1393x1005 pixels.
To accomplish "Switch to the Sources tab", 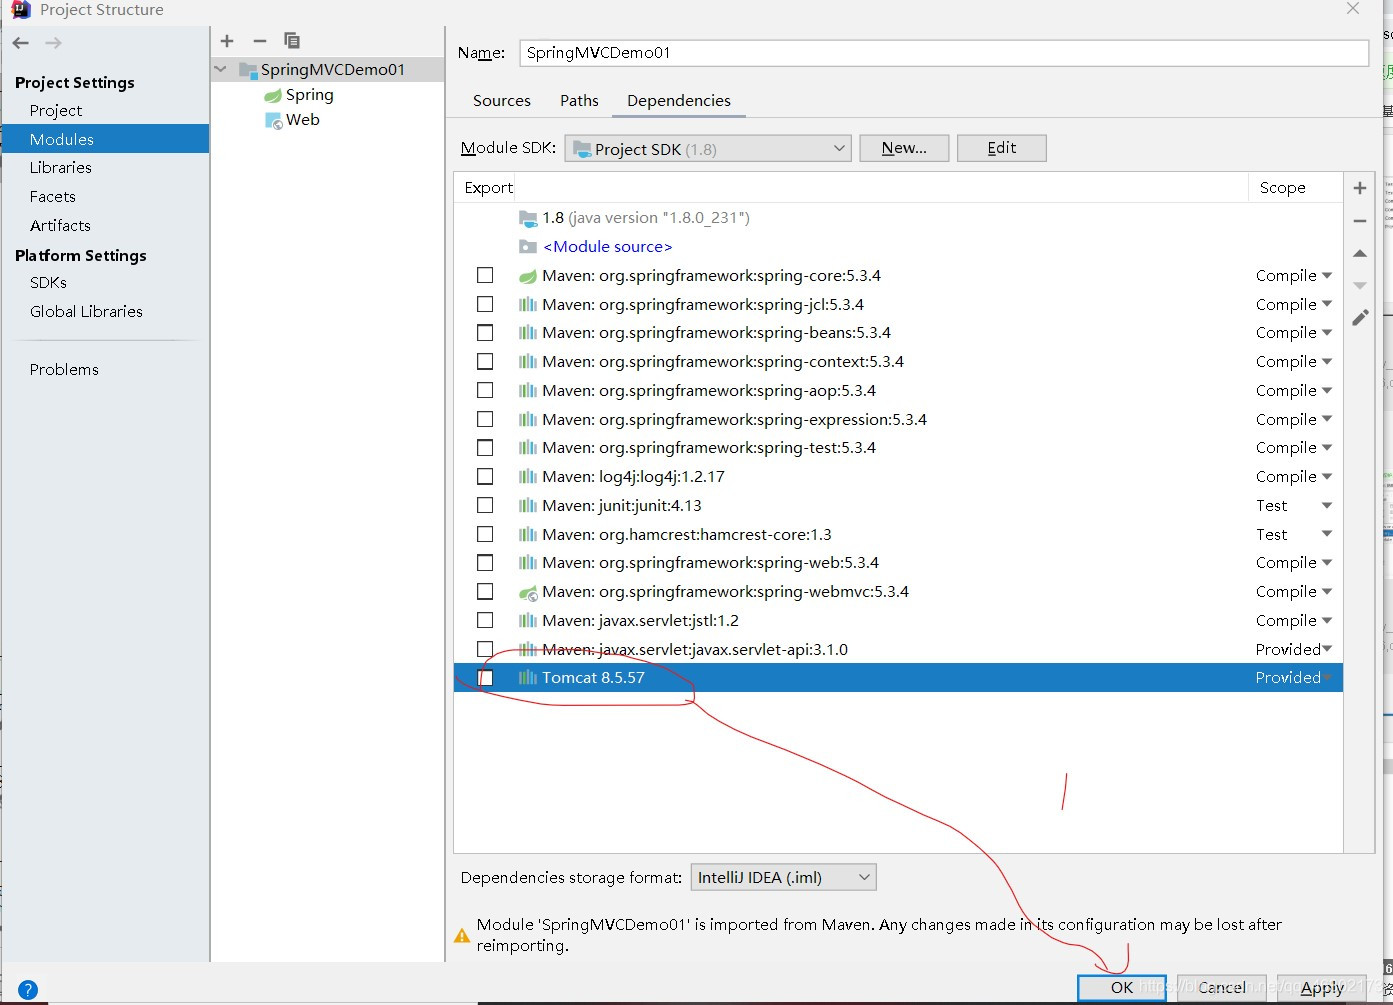I will click(x=502, y=101).
